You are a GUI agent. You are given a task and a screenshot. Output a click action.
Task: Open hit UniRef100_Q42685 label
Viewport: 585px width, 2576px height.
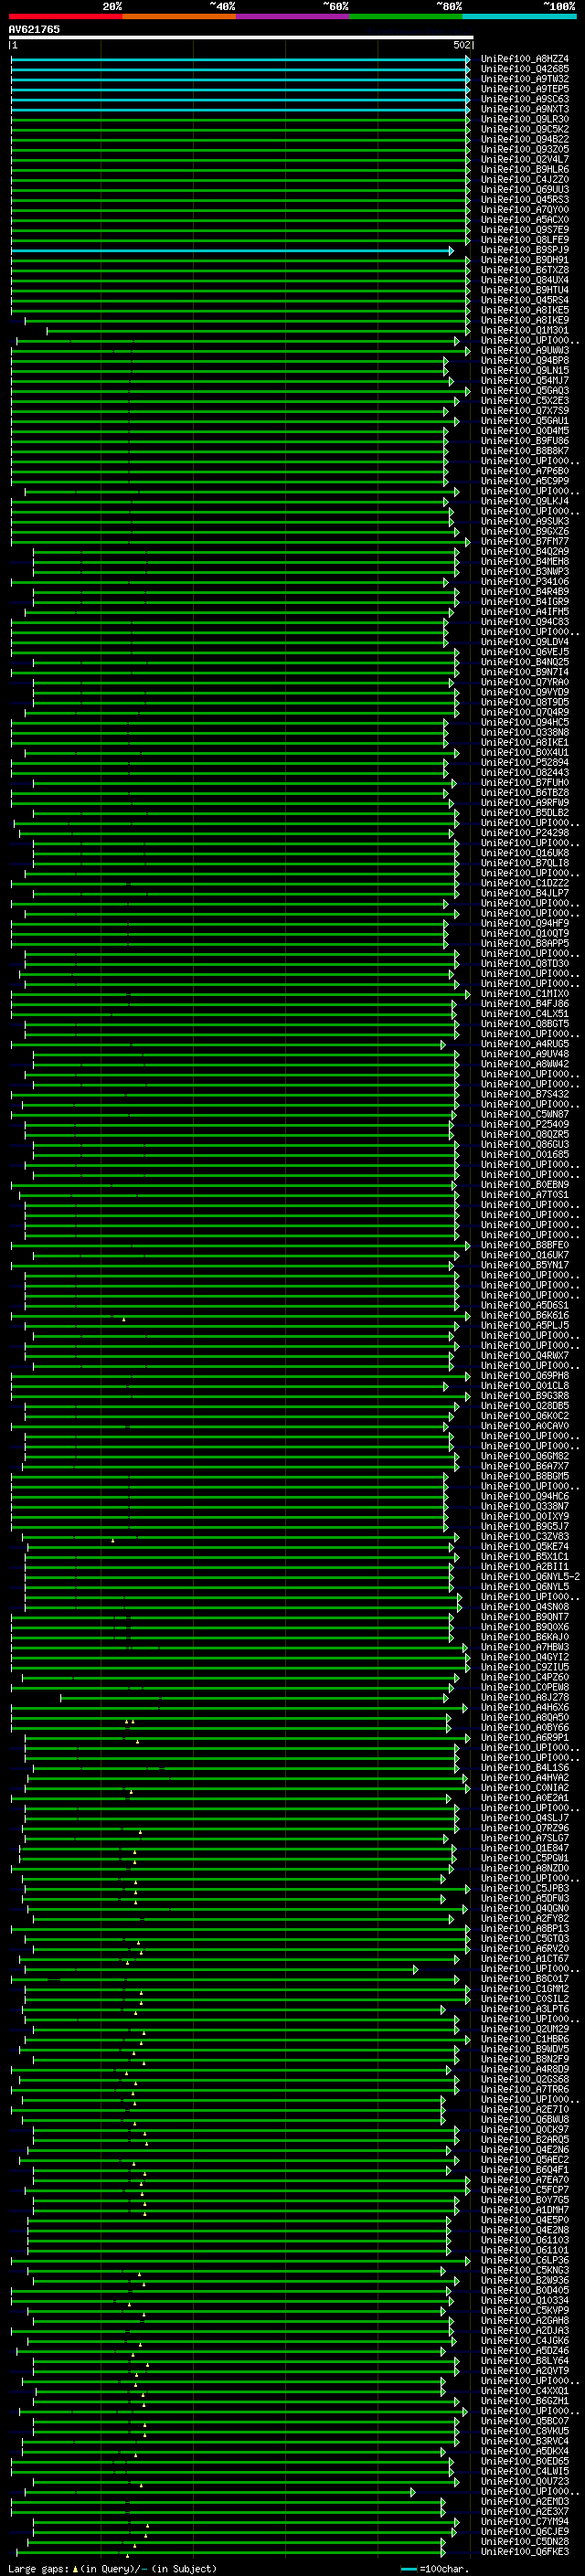click(x=525, y=69)
